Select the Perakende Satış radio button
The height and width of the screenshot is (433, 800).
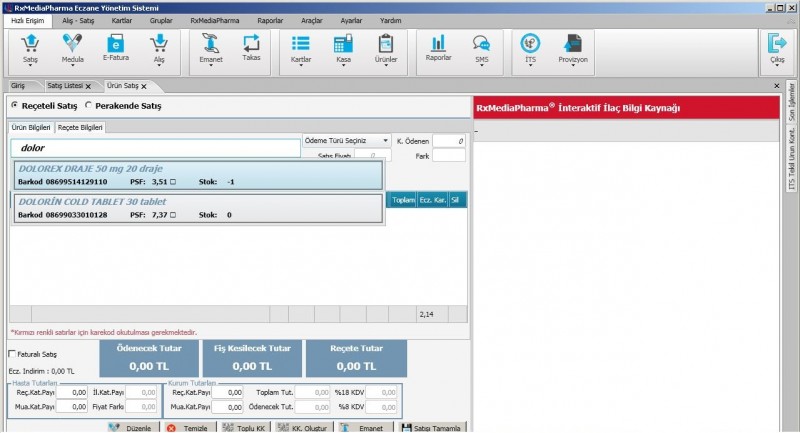coord(89,105)
